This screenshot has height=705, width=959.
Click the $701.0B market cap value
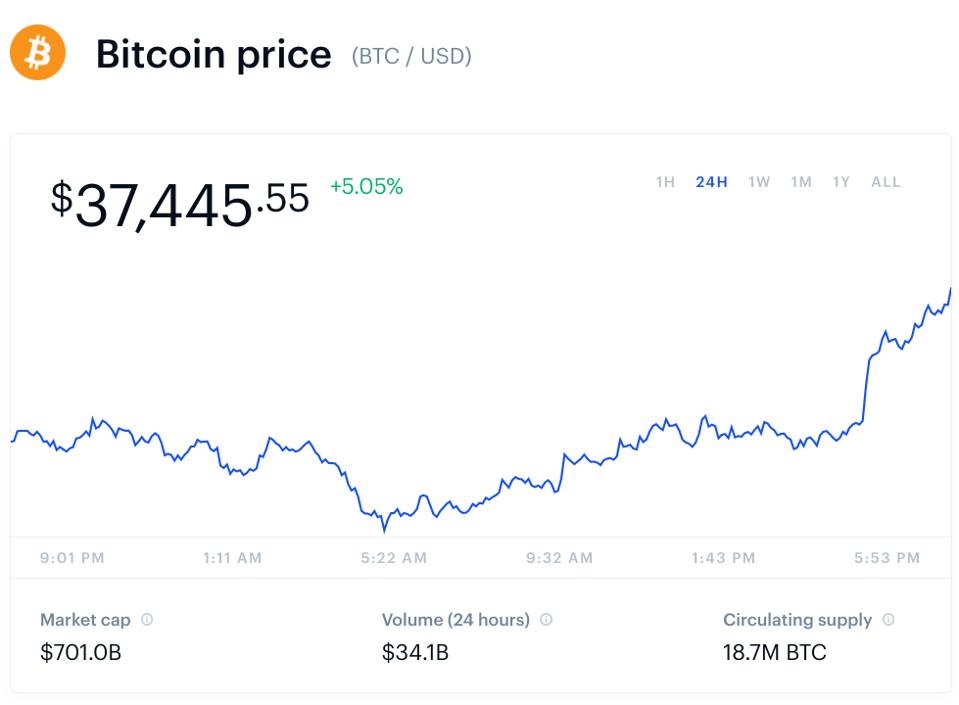81,653
